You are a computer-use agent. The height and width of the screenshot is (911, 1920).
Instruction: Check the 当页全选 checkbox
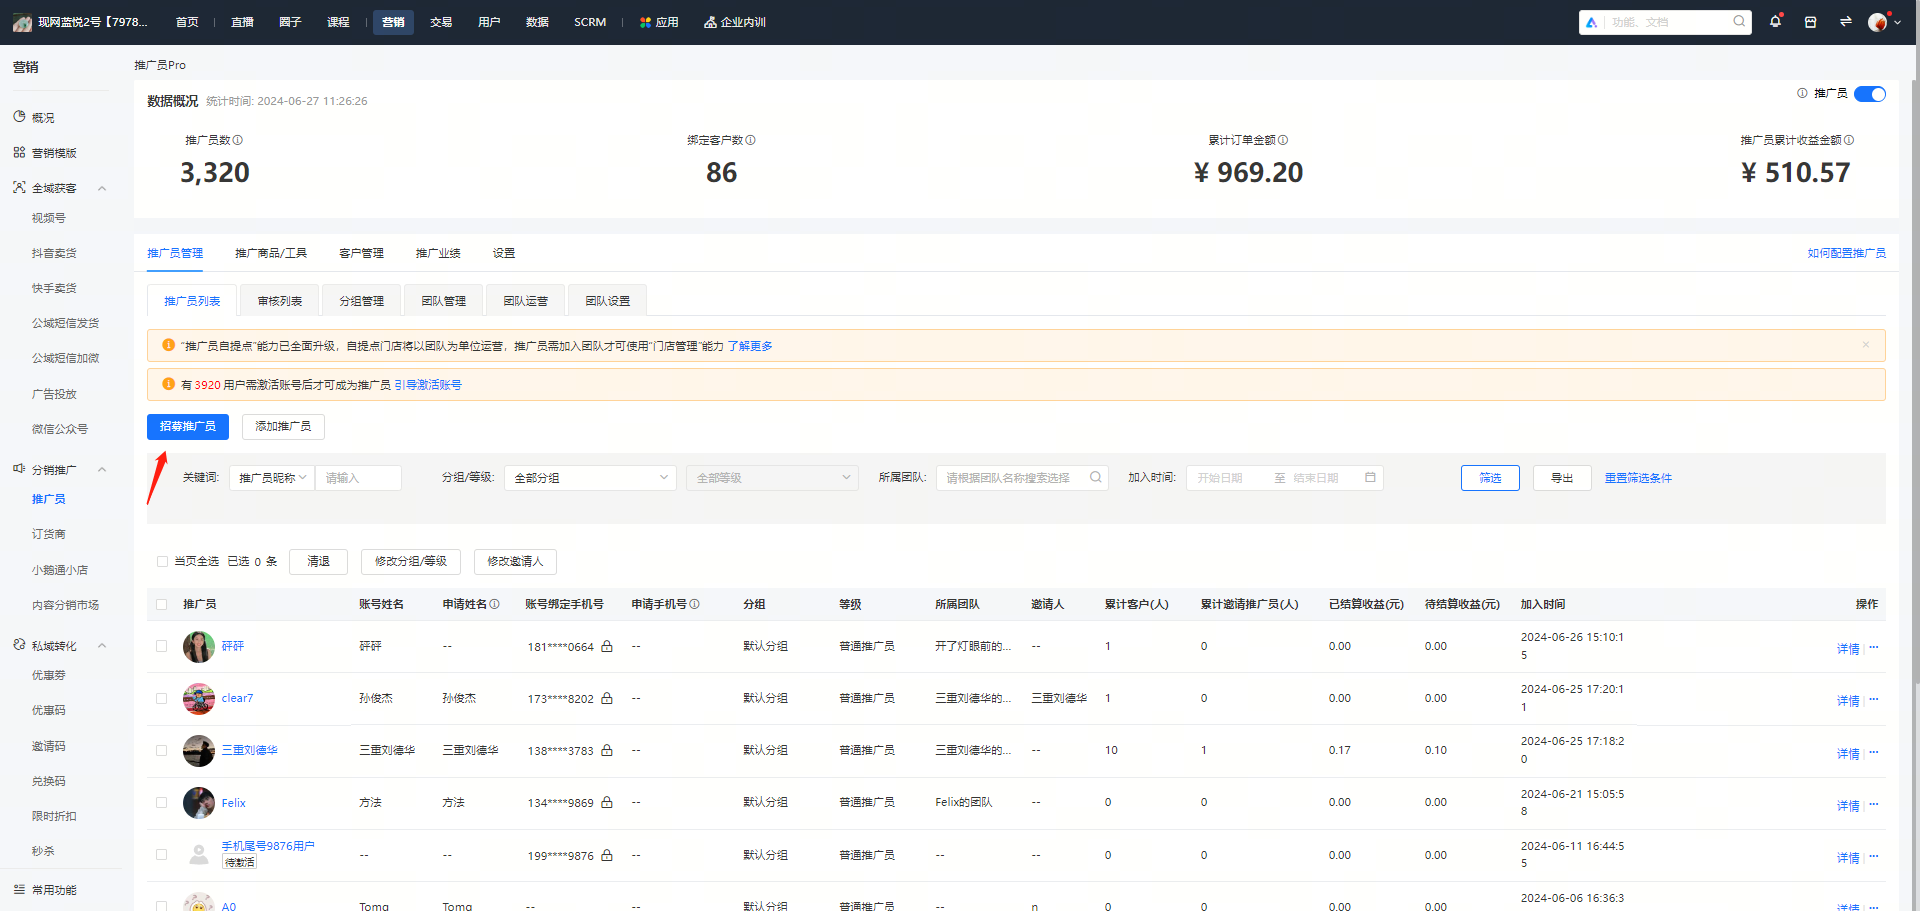[162, 561]
